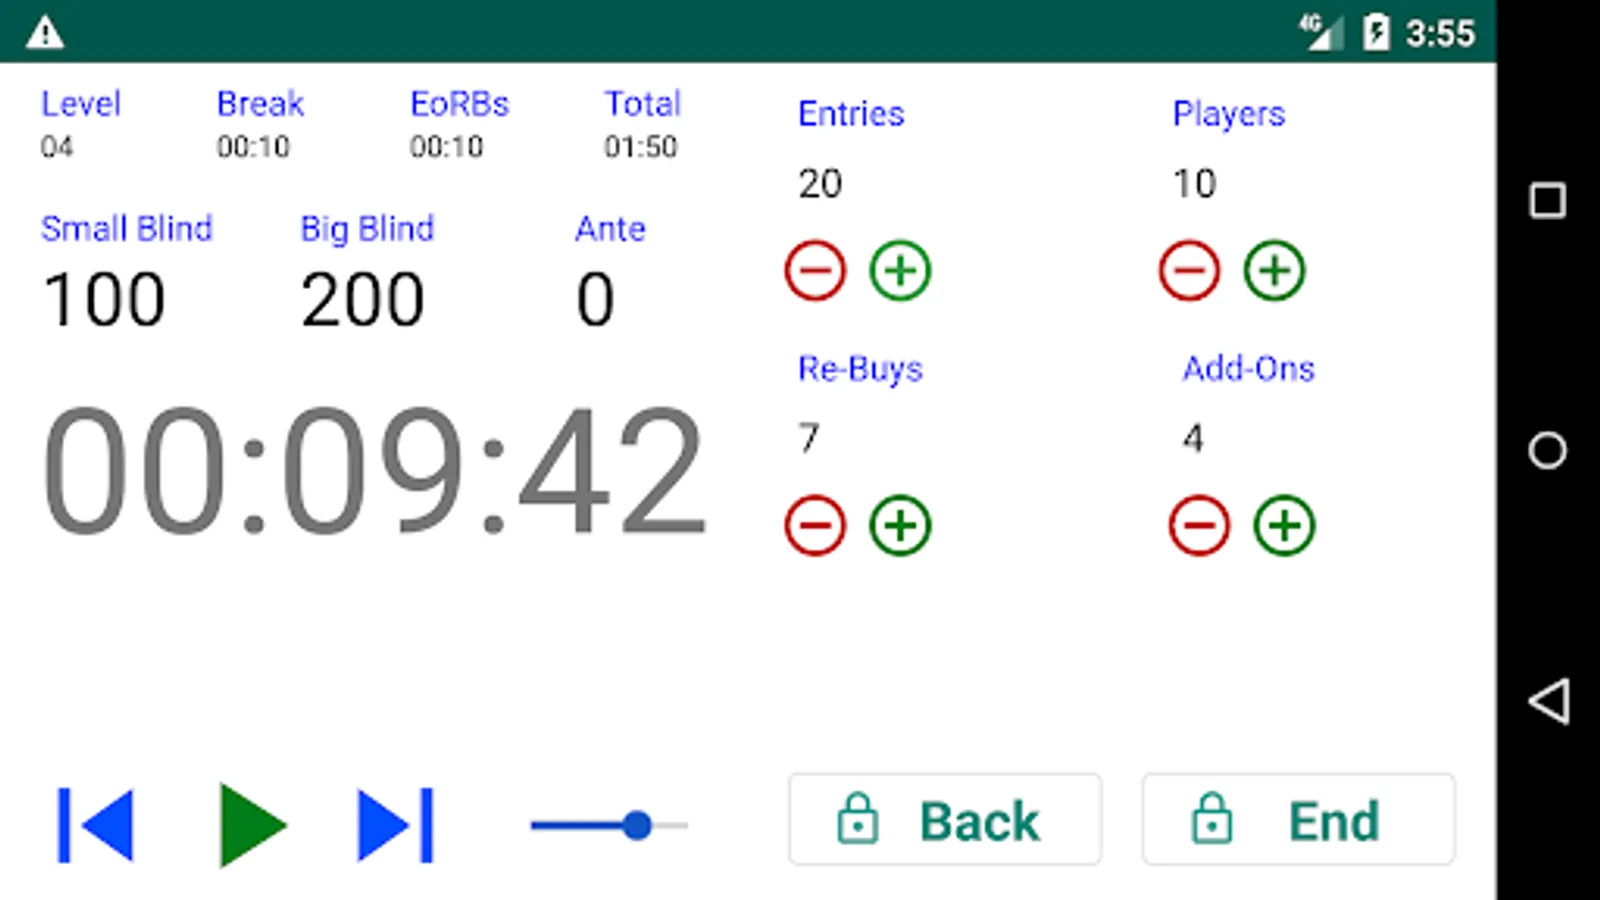Open Android recent apps square button
The image size is (1600, 900).
coord(1547,200)
